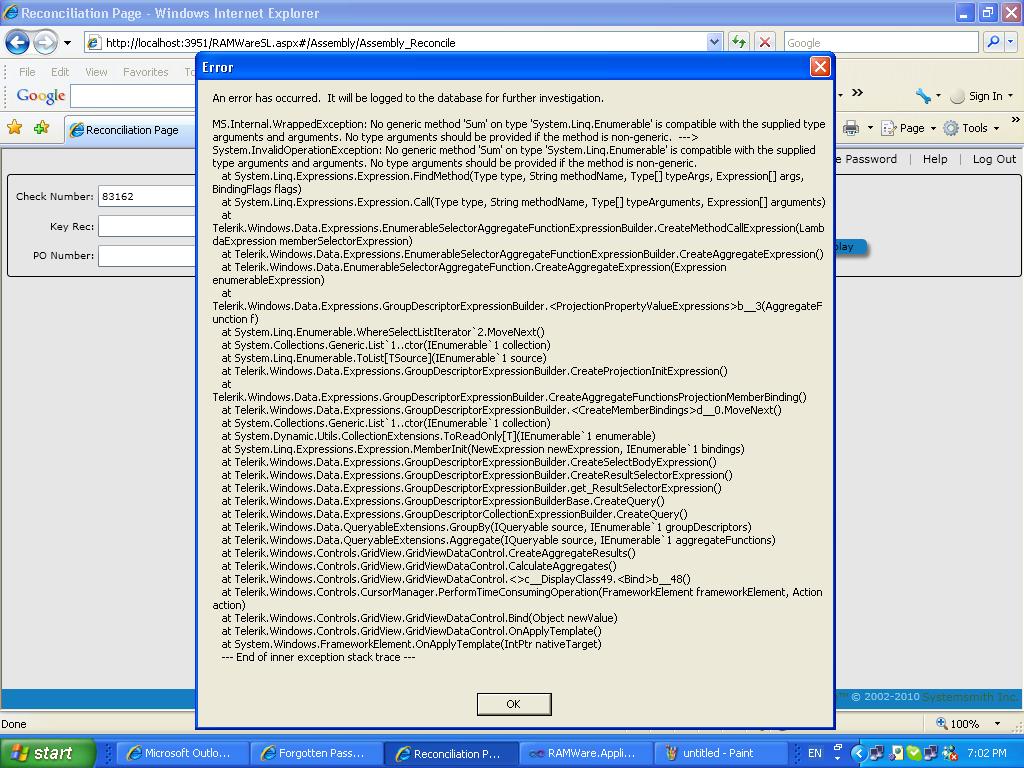Viewport: 1024px width, 768px height.
Task: Select the Reconciliation Page tab
Action: (x=131, y=130)
